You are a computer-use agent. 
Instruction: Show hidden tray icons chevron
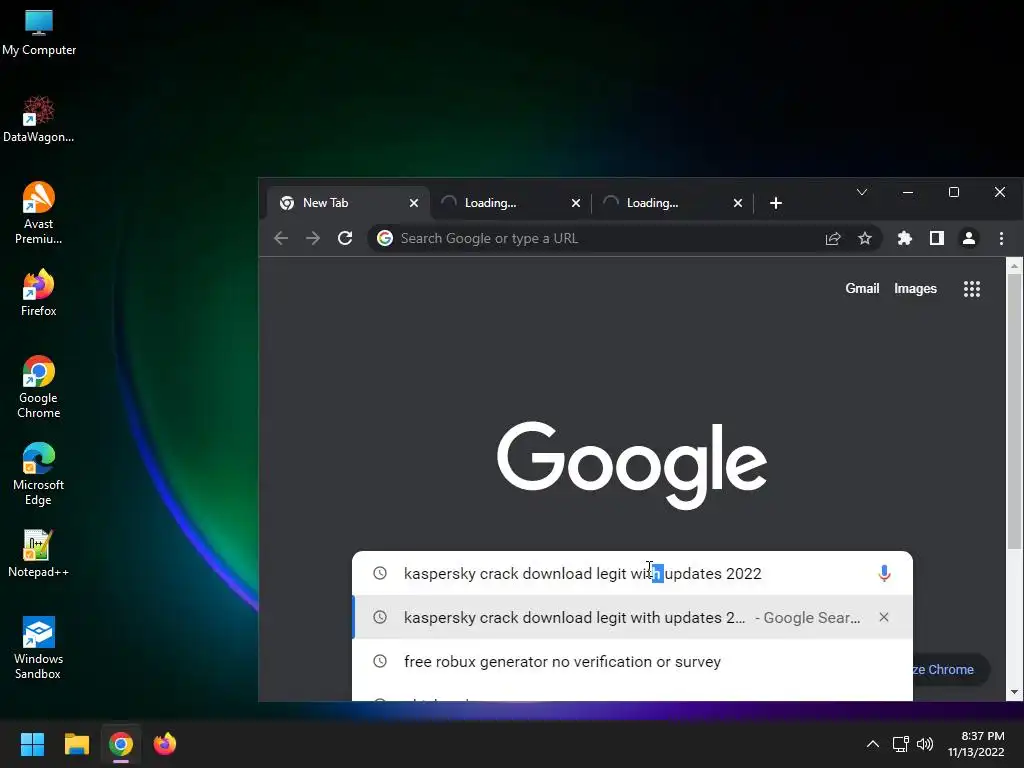pyautogui.click(x=872, y=744)
